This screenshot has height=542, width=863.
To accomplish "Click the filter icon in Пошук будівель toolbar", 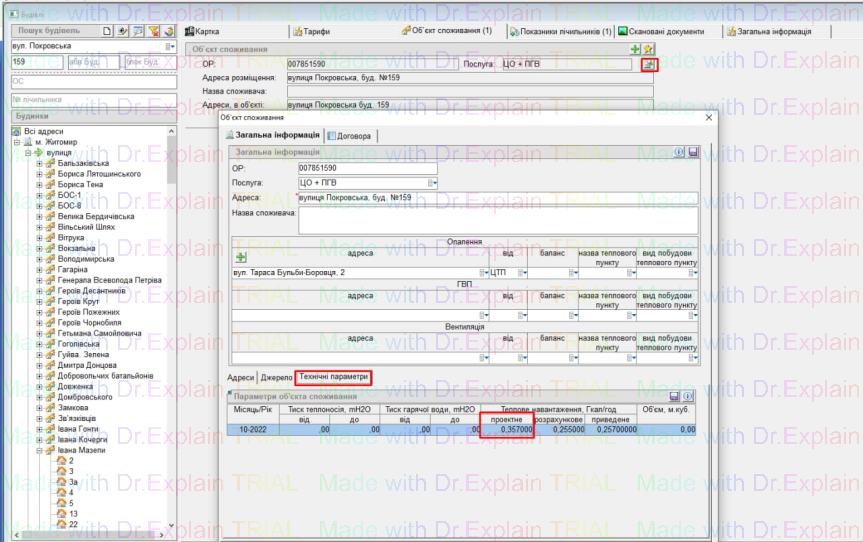I will coord(154,31).
